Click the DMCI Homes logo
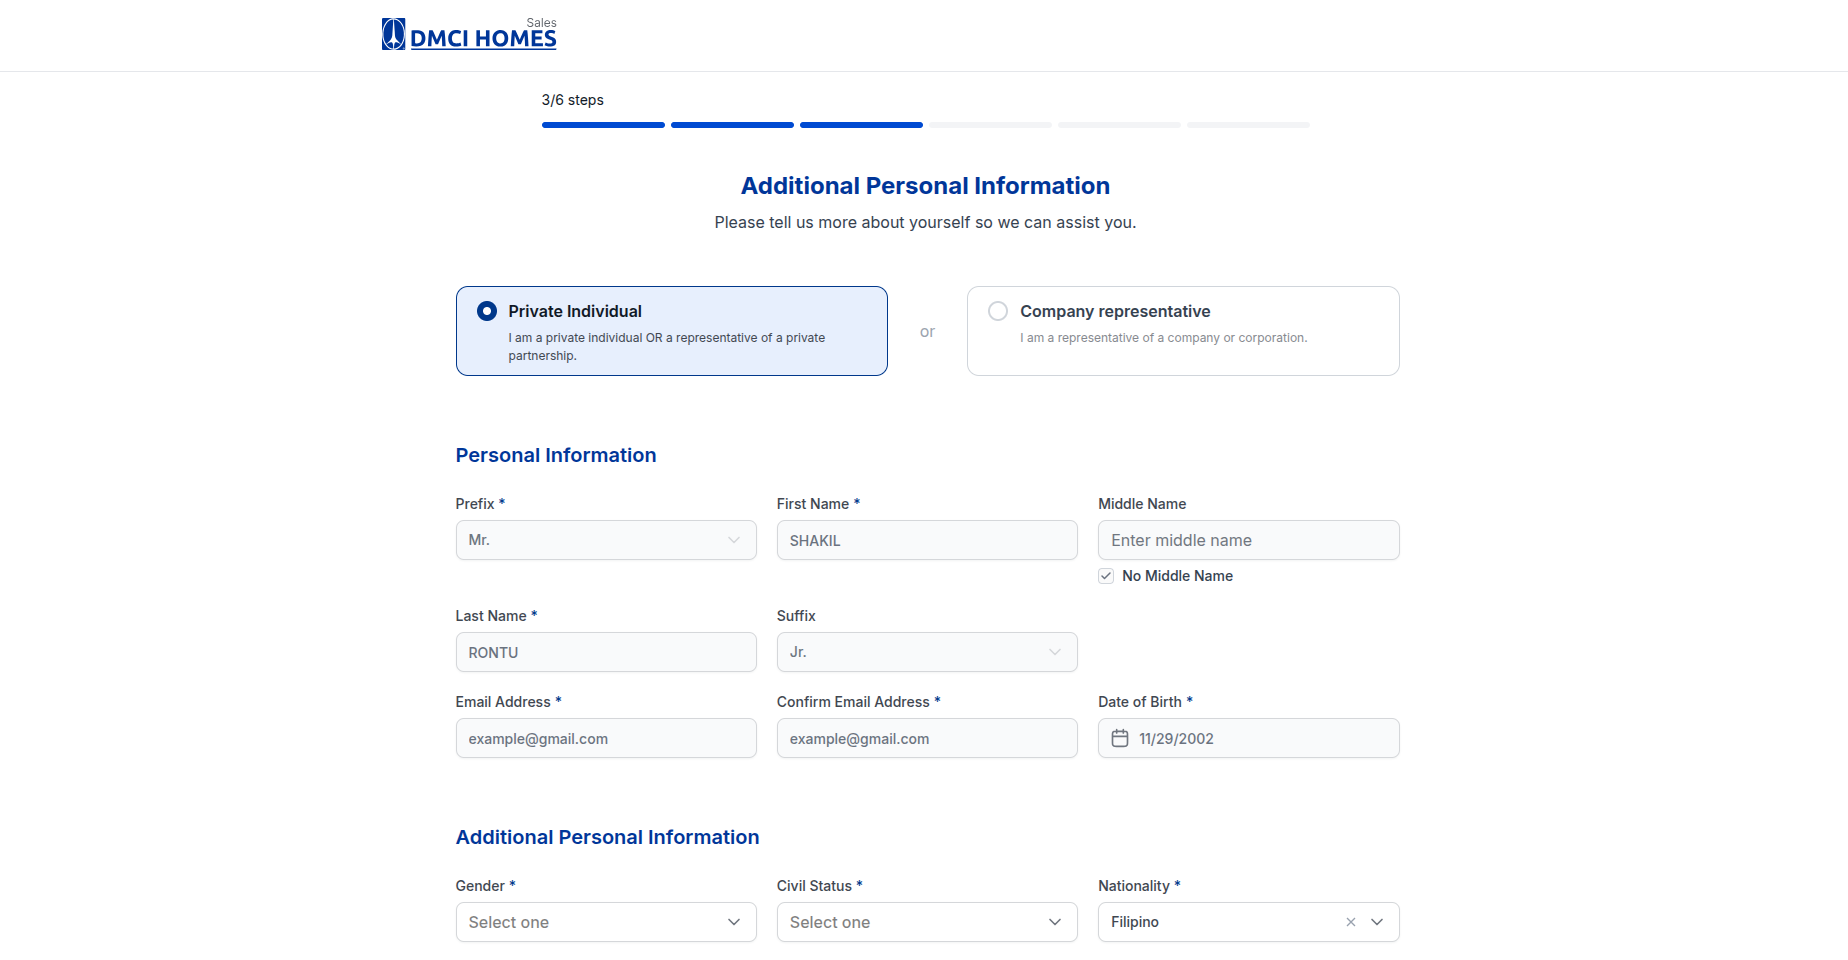The width and height of the screenshot is (1848, 960). (x=469, y=34)
